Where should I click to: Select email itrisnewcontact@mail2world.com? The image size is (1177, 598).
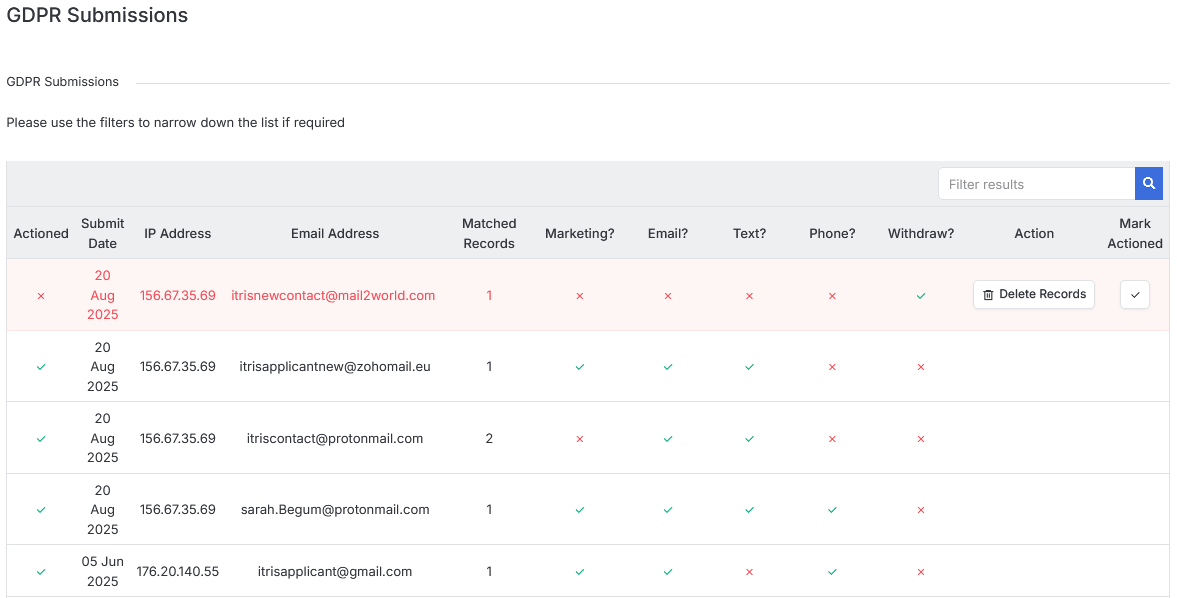(333, 296)
